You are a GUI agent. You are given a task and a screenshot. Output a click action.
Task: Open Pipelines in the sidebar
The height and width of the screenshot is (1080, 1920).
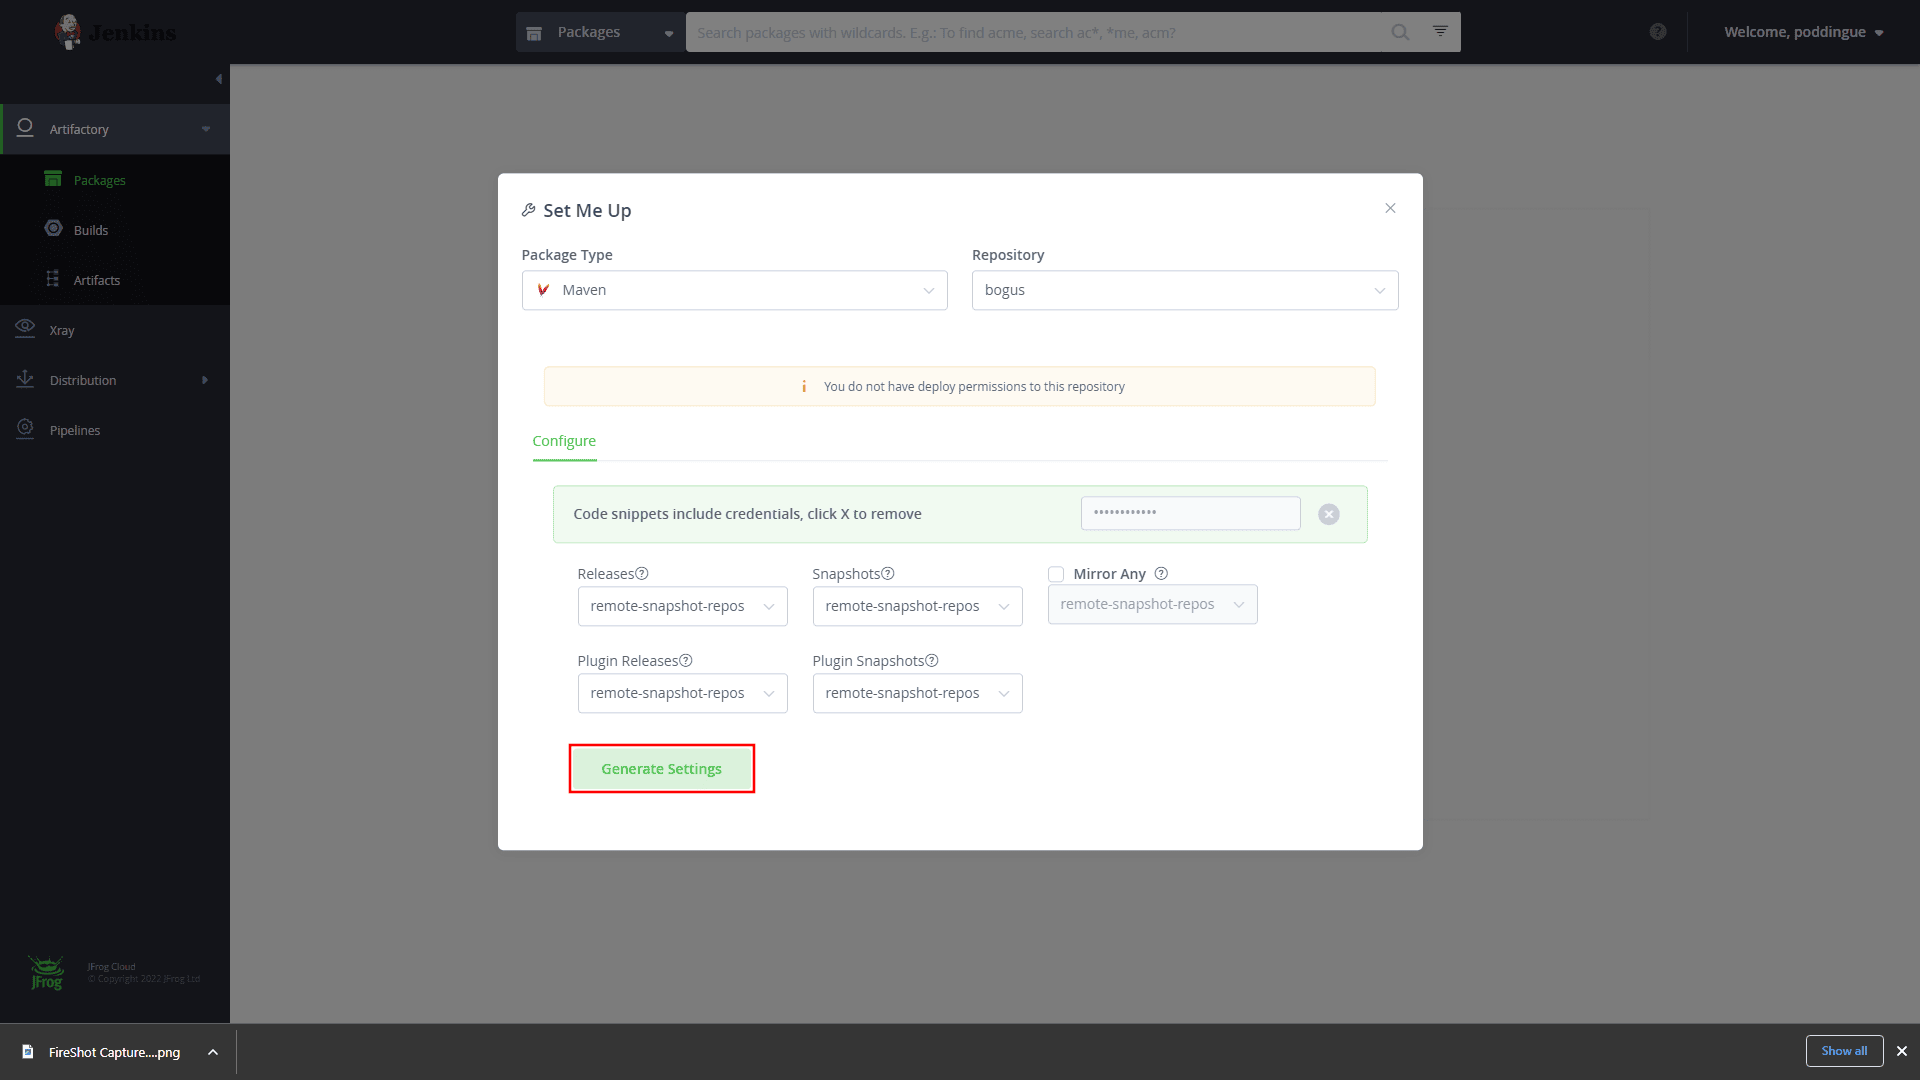click(x=75, y=430)
